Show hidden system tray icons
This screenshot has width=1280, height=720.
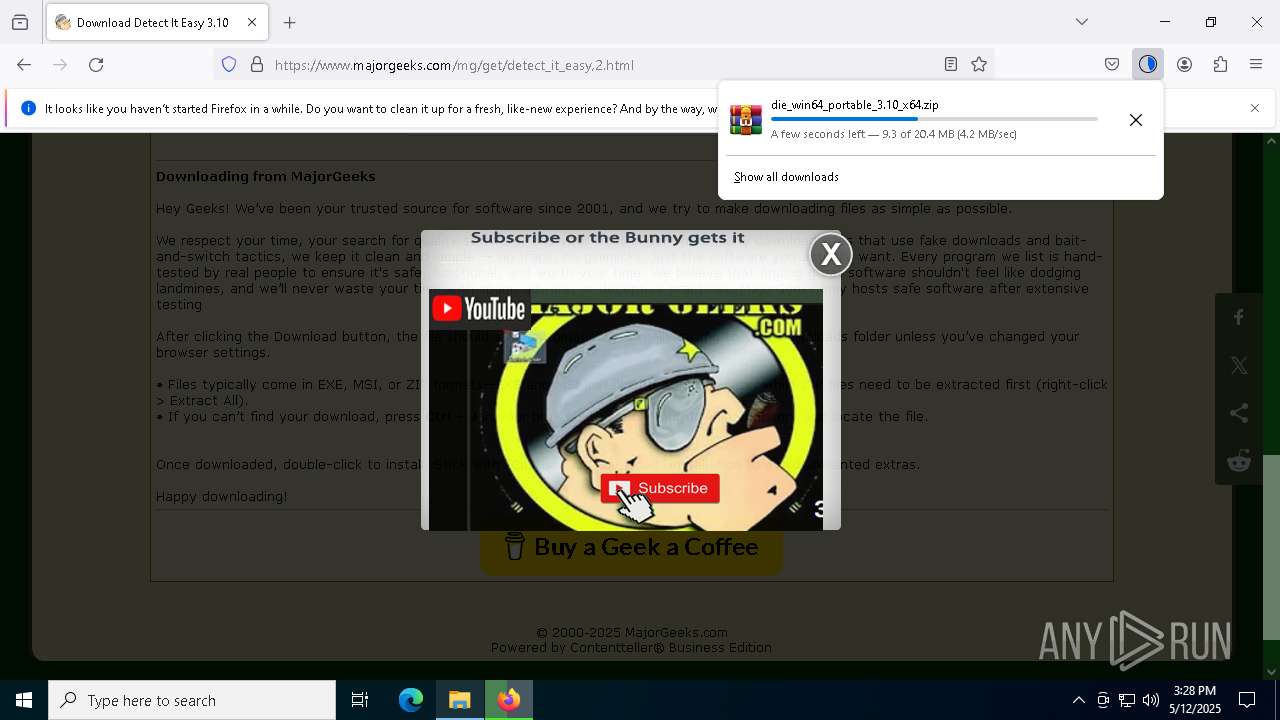point(1078,700)
